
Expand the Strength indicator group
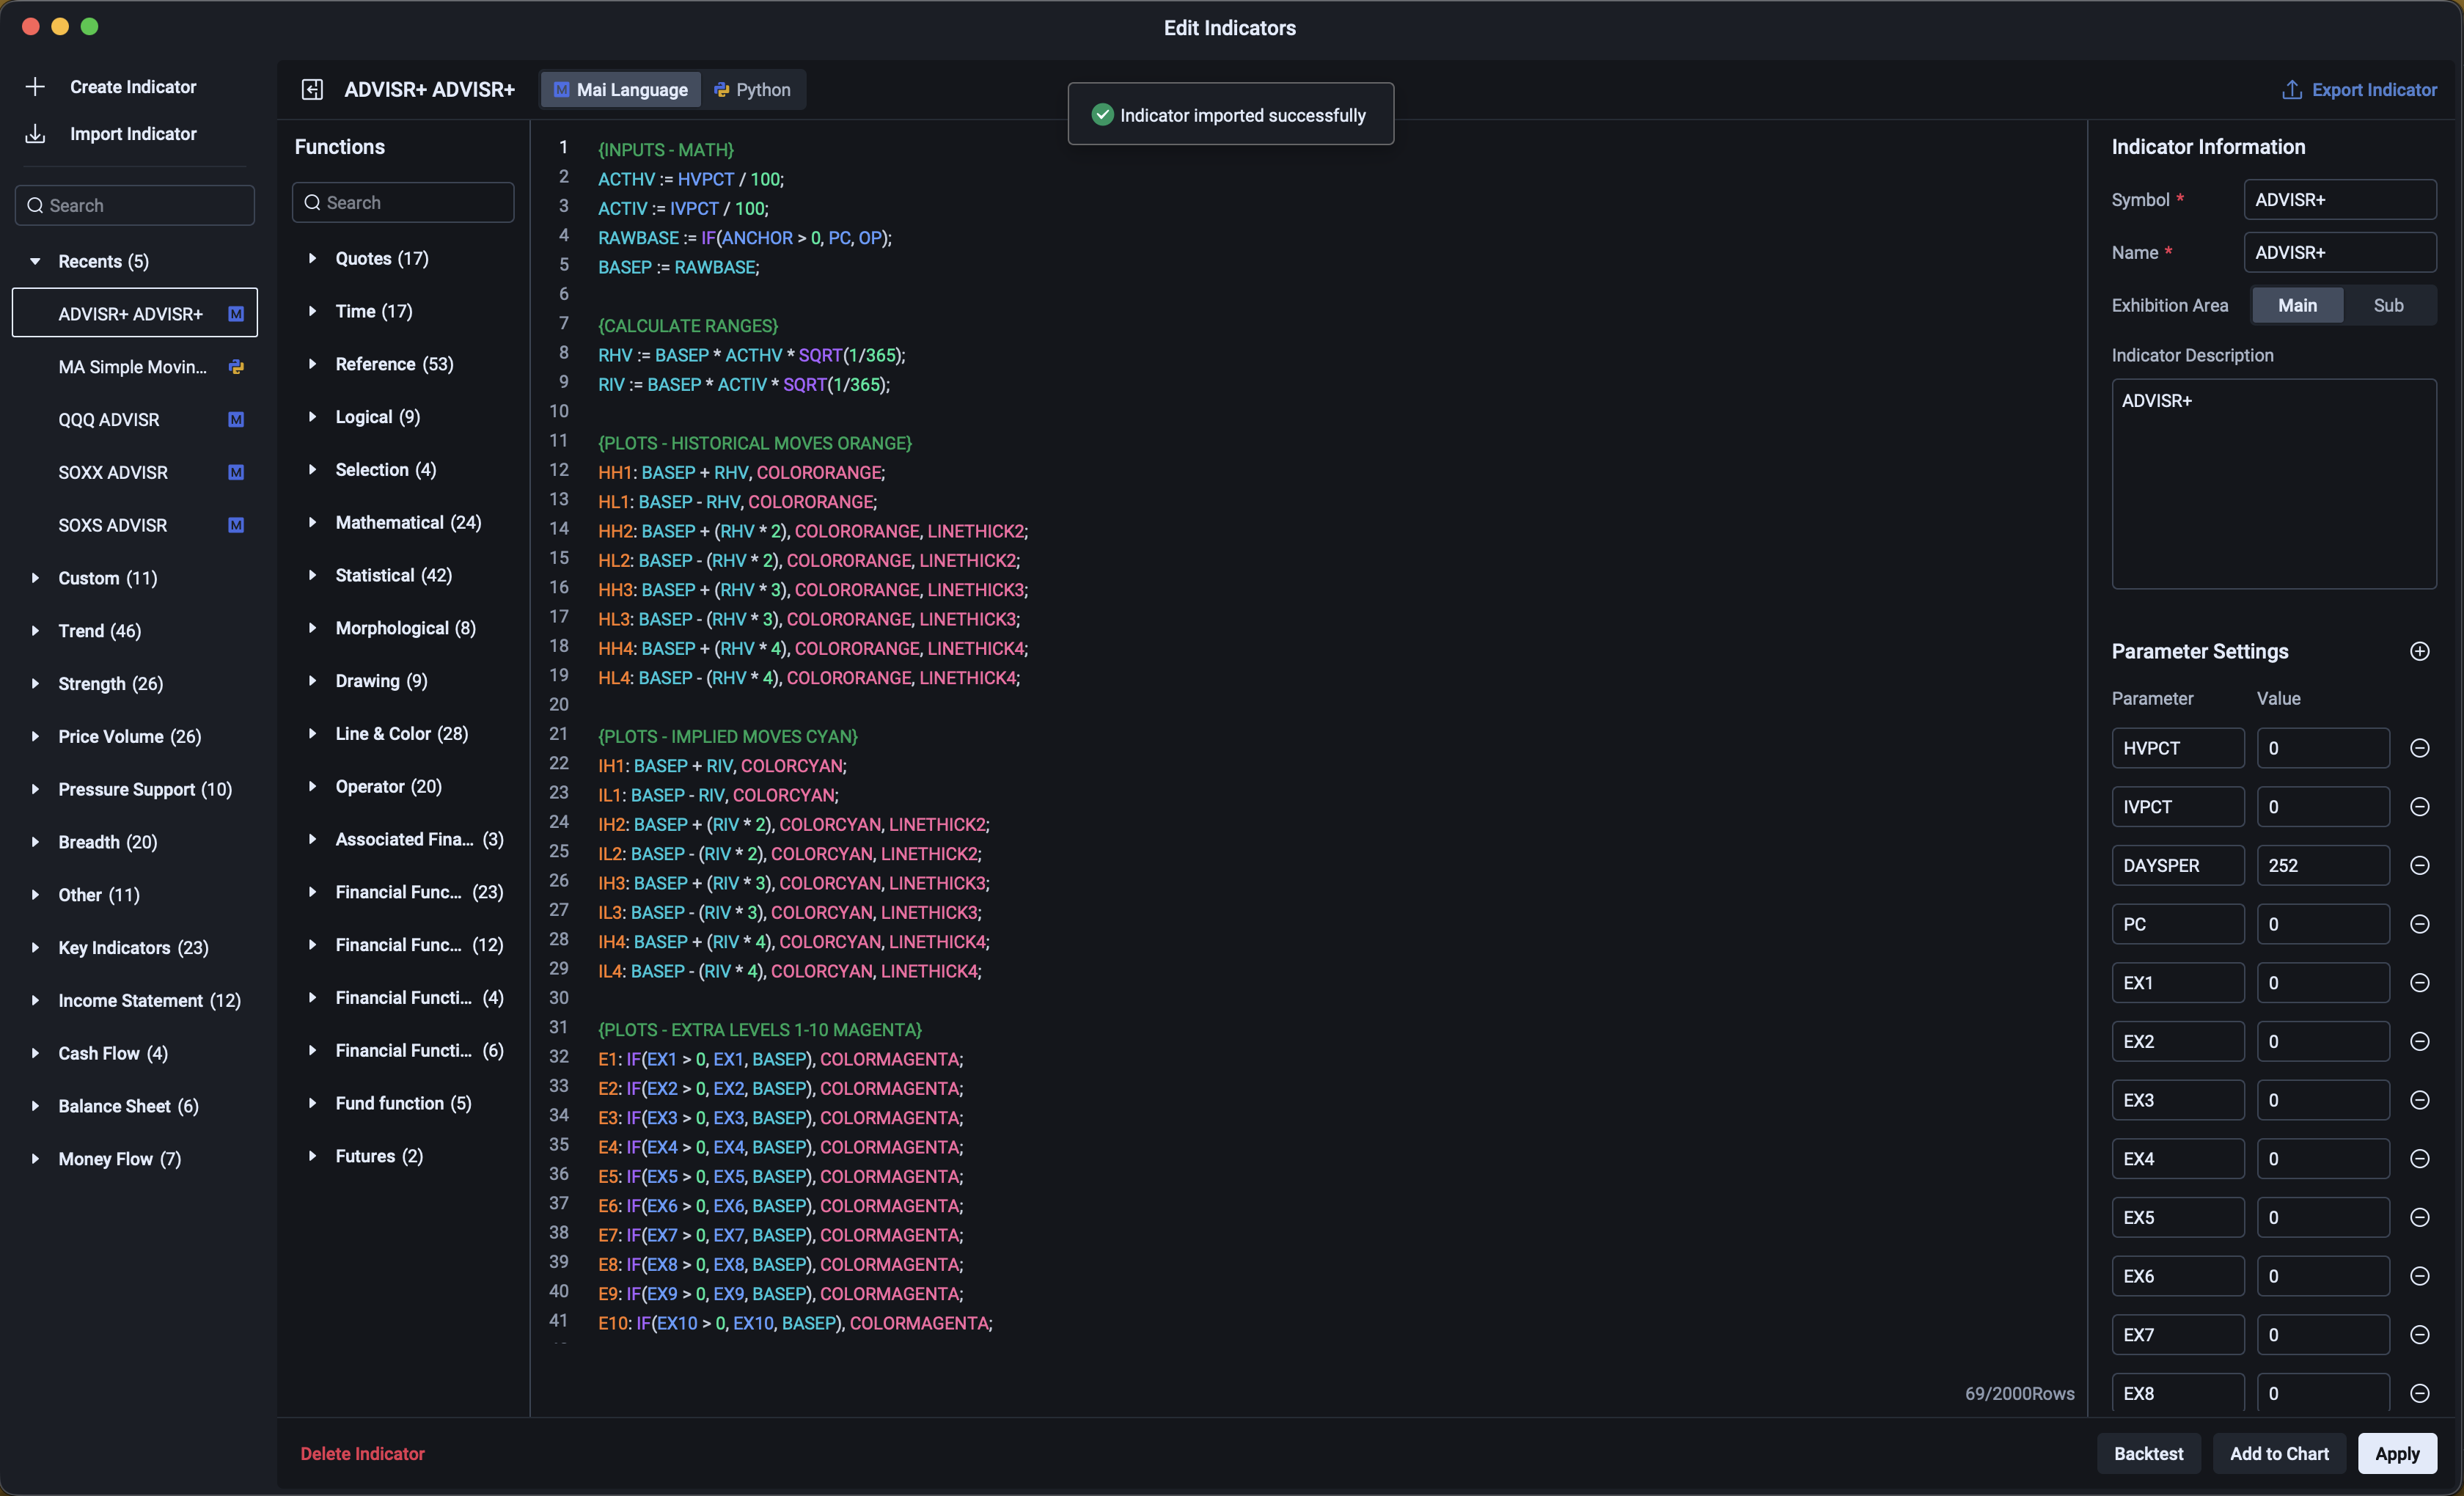(x=35, y=684)
